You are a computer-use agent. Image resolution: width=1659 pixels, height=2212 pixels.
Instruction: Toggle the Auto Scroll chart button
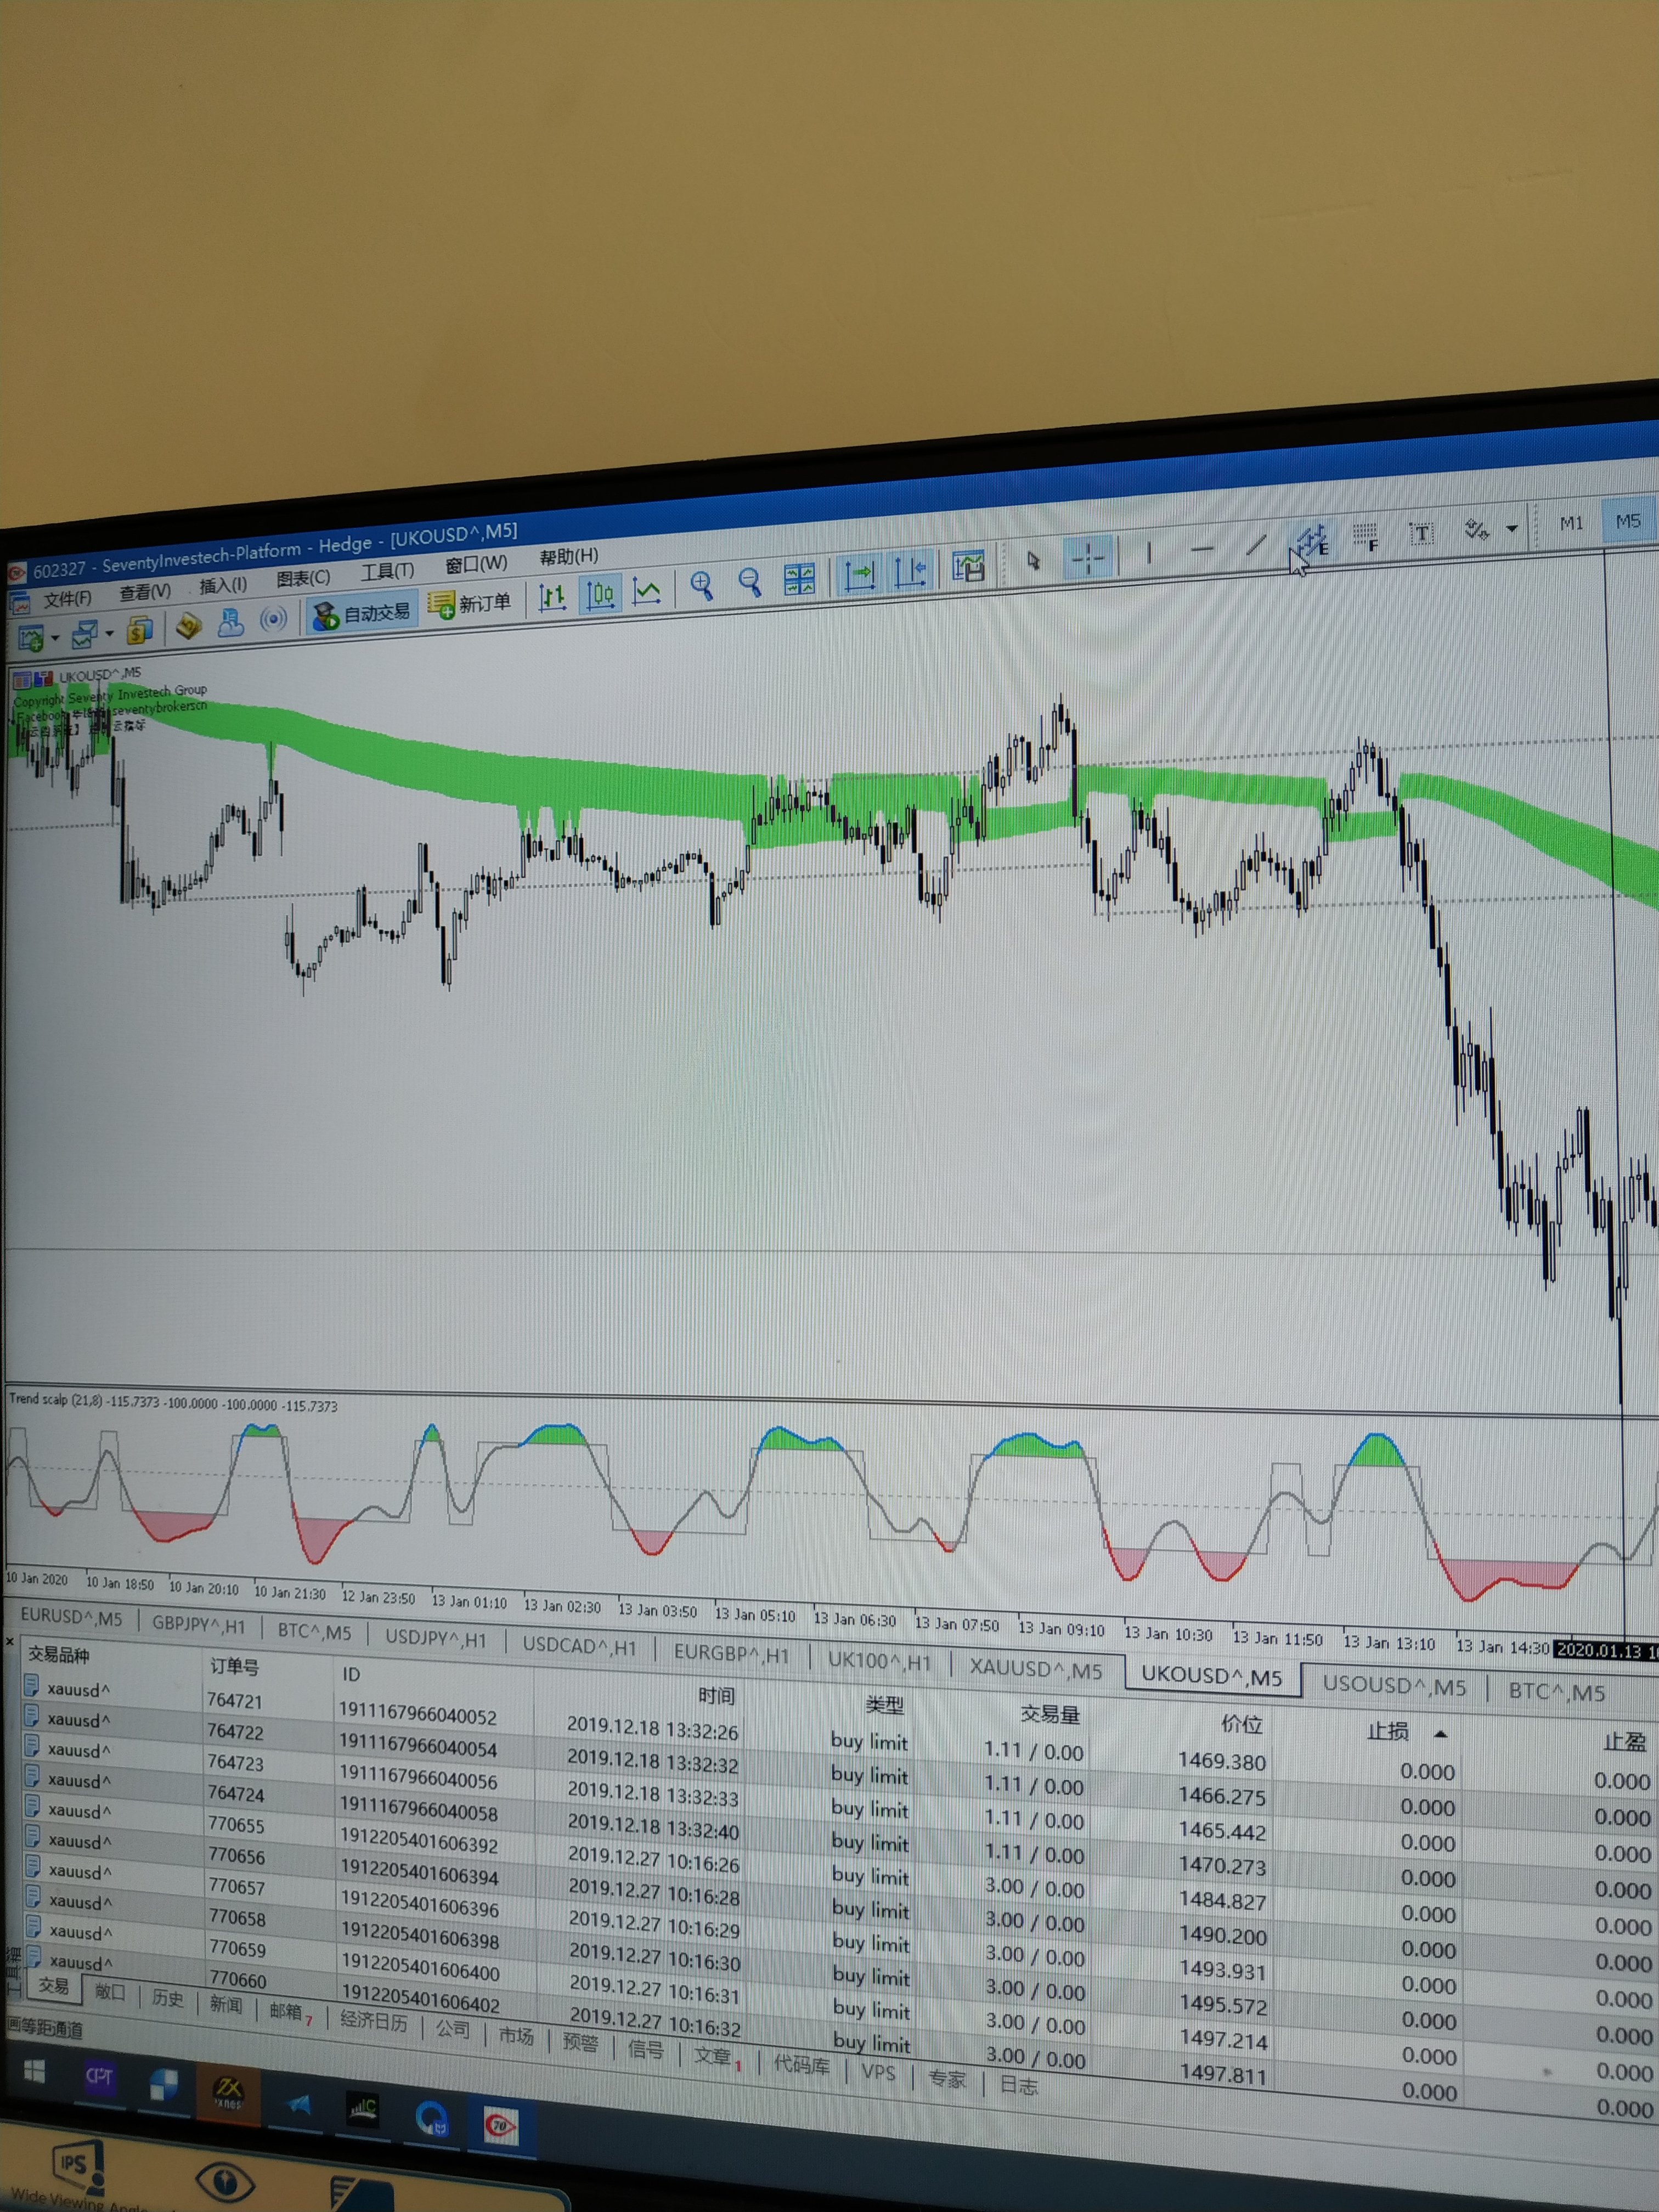(x=860, y=574)
